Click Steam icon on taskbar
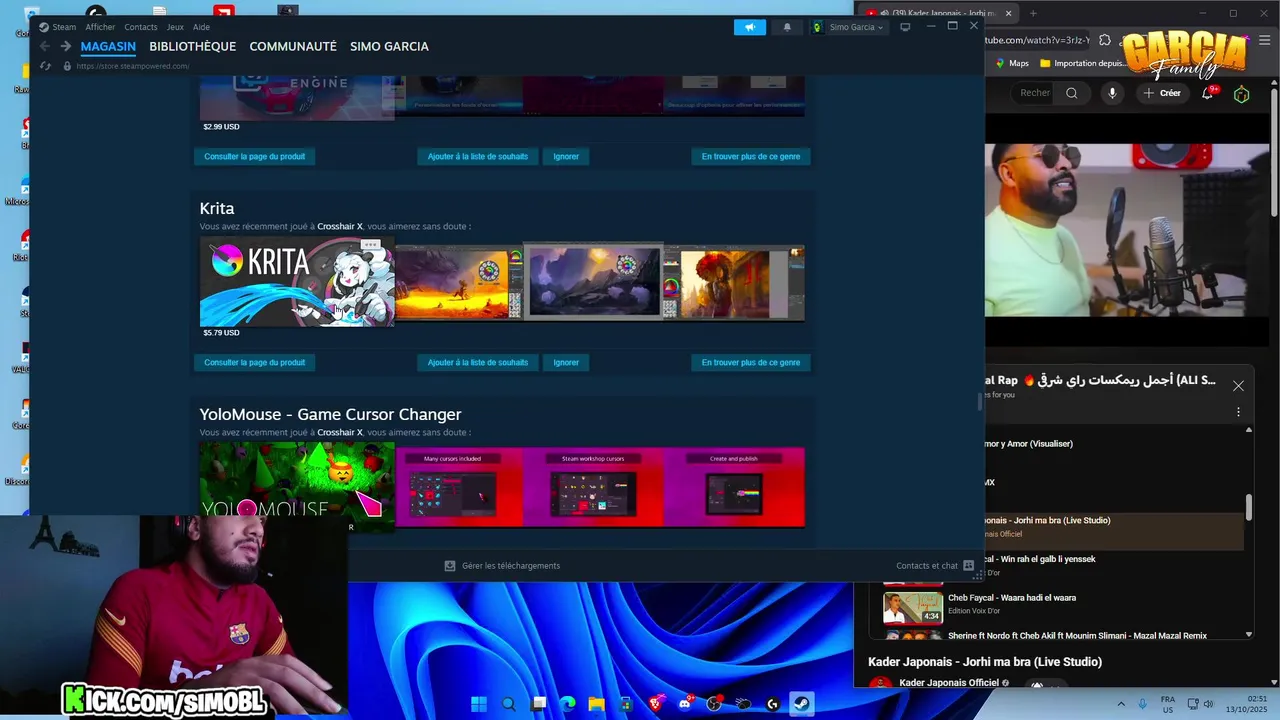Viewport: 1280px width, 720px height. tap(802, 704)
